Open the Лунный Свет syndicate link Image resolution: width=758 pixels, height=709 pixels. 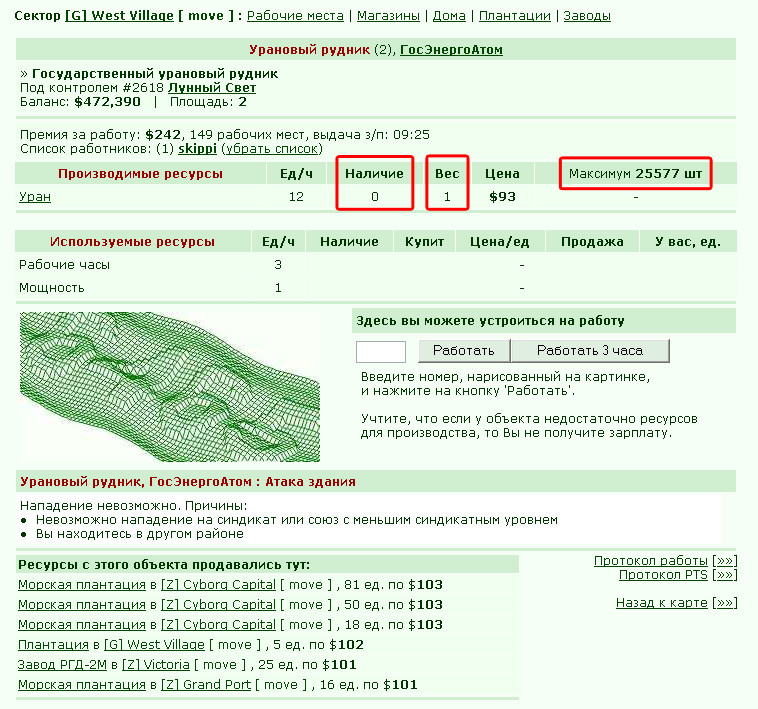point(212,87)
